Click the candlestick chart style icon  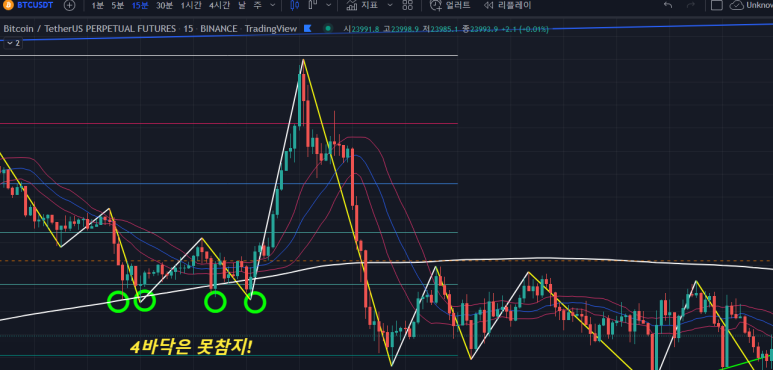(x=295, y=5)
